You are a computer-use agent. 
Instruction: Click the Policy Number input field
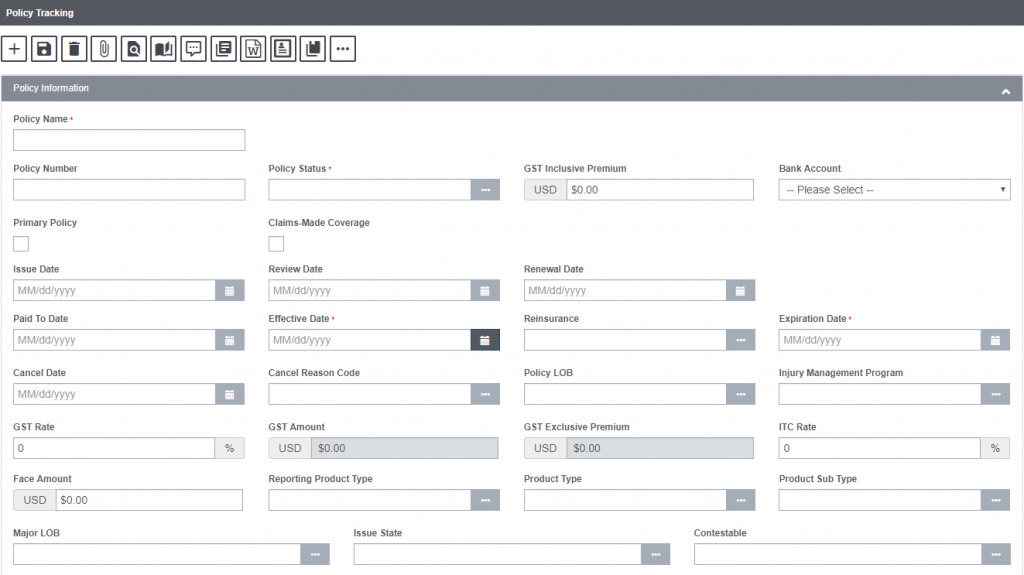[x=129, y=190]
